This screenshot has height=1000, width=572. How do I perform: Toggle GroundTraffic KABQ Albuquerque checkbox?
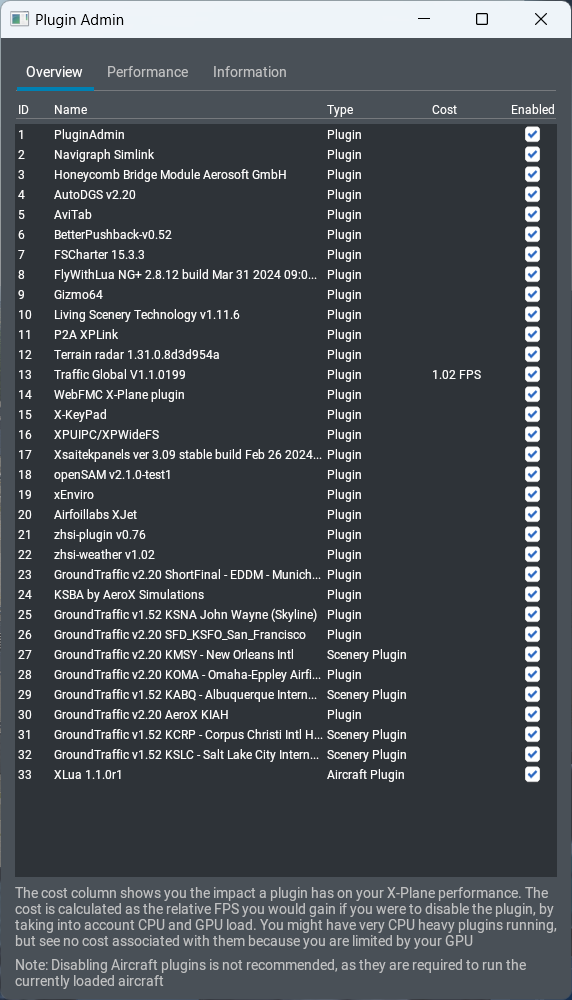[x=532, y=695]
